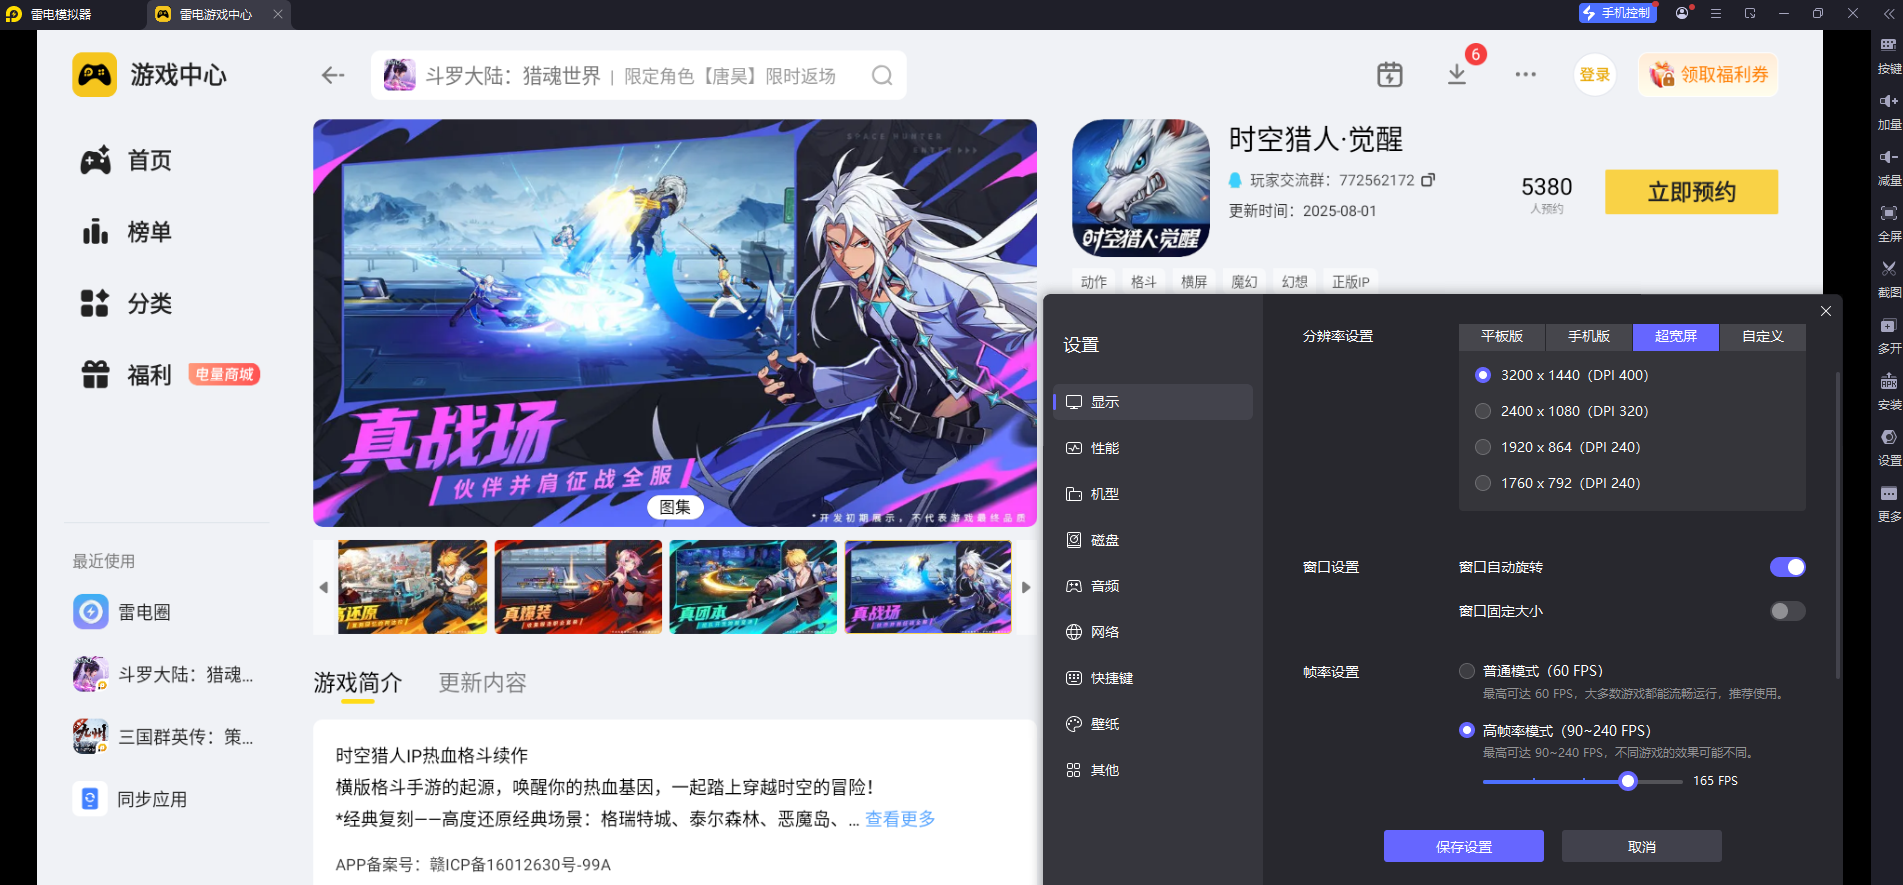Click the screenshot scissors icon in sidebar
This screenshot has width=1903, height=885.
tap(1888, 269)
